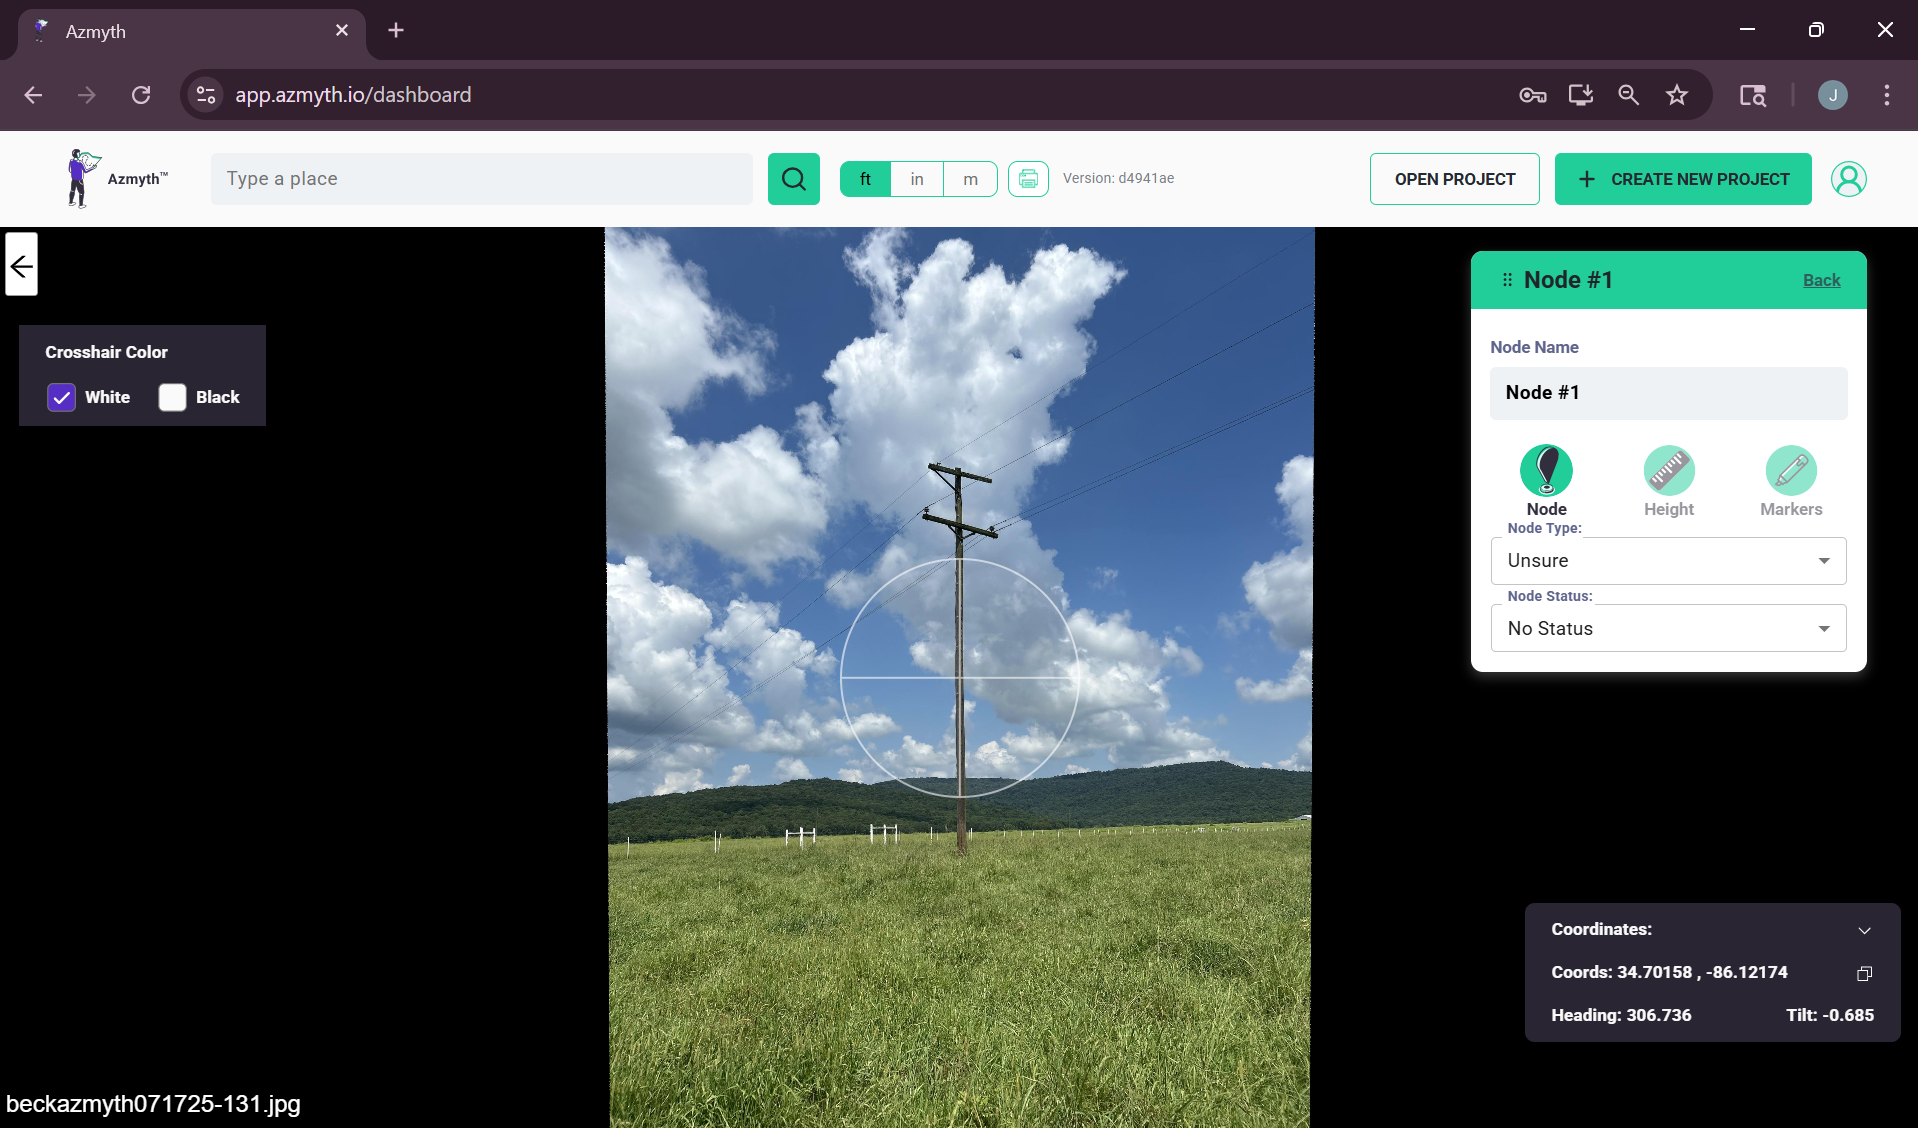Select the Azmyth browser tab
Image resolution: width=1918 pixels, height=1128 pixels.
point(190,31)
